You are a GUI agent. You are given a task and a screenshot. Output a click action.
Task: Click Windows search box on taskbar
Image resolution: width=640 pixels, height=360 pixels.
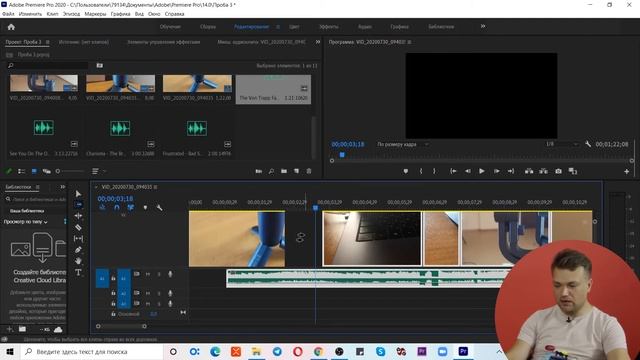92,352
